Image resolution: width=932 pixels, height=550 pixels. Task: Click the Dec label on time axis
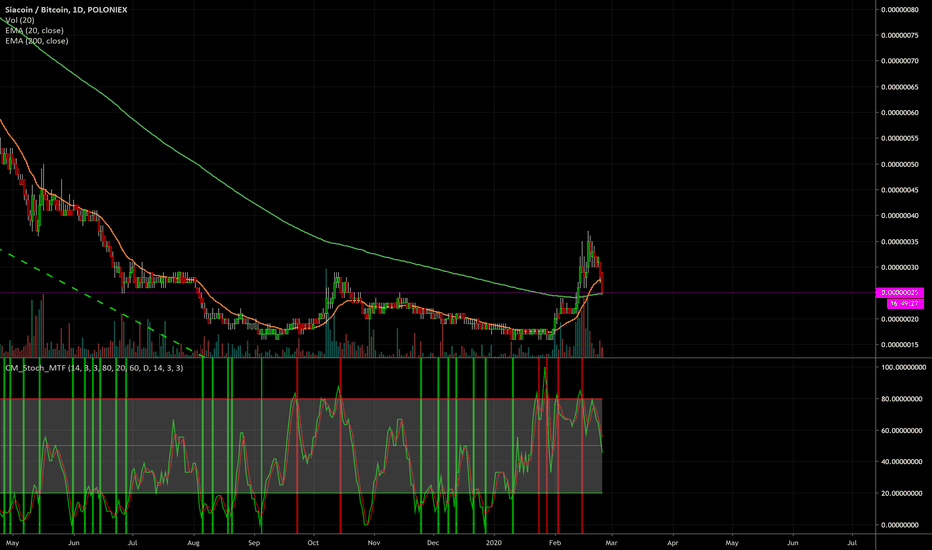click(x=433, y=543)
